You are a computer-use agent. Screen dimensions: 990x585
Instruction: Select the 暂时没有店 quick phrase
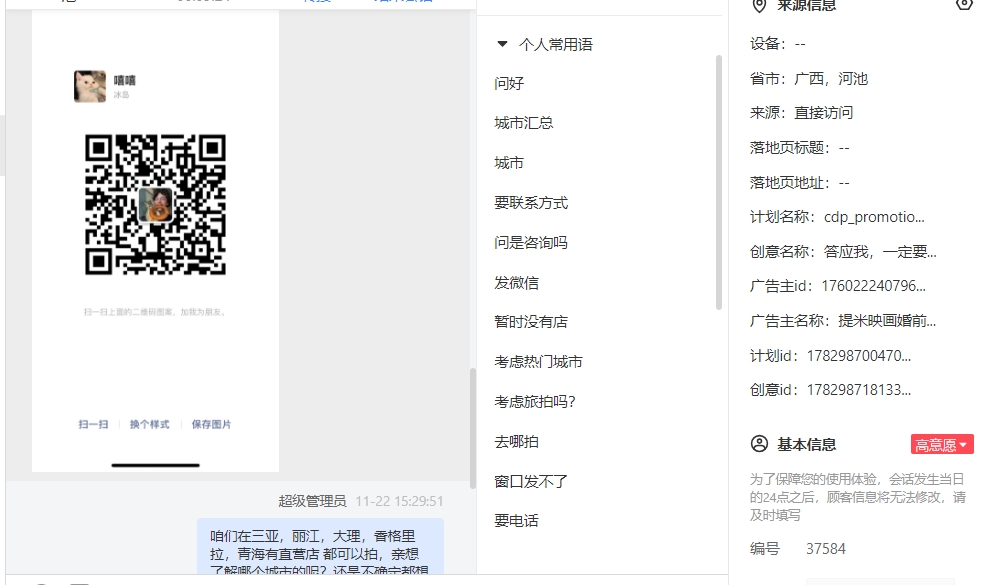click(531, 322)
